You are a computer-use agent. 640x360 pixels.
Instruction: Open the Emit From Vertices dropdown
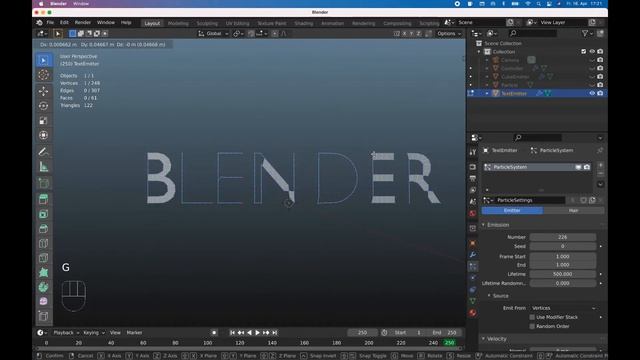[x=564, y=308]
